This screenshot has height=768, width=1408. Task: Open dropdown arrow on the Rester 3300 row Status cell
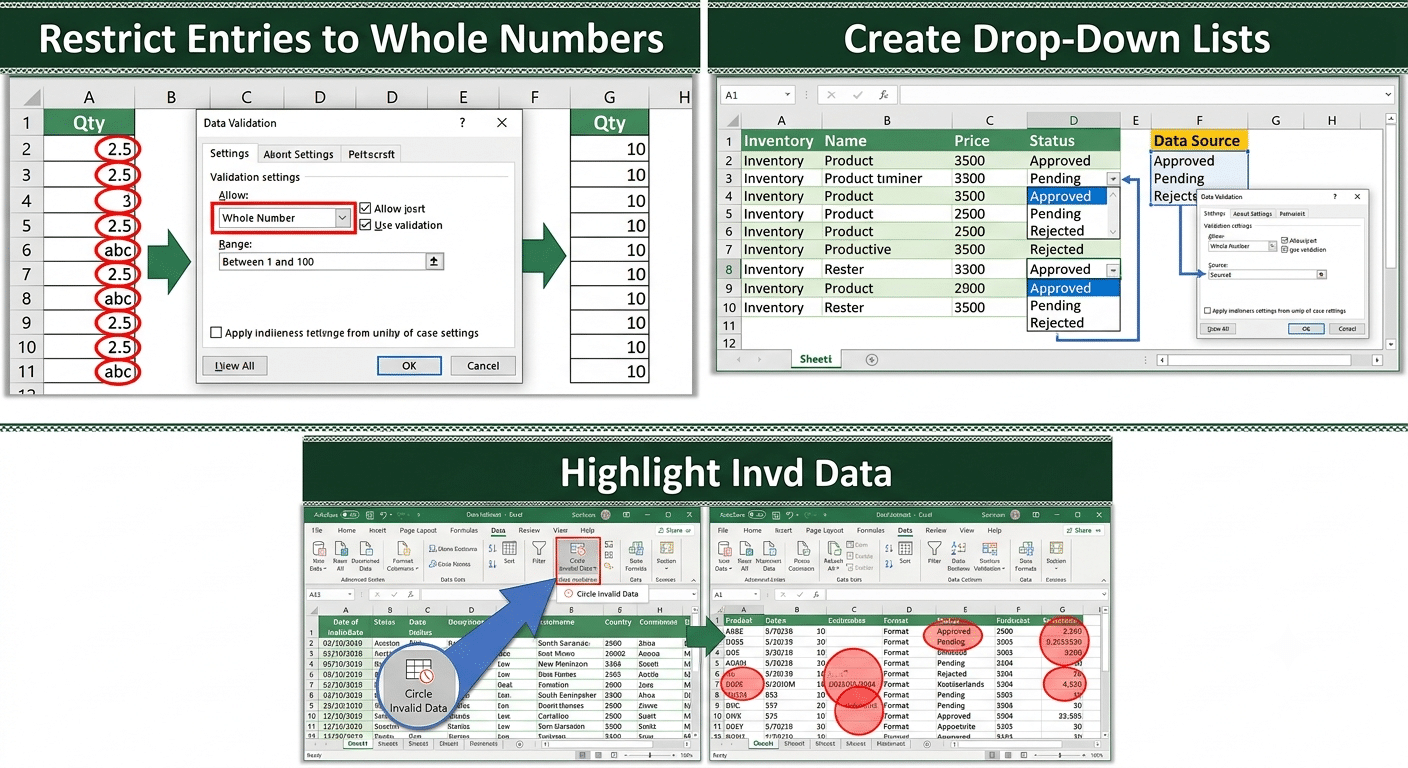tap(1113, 270)
